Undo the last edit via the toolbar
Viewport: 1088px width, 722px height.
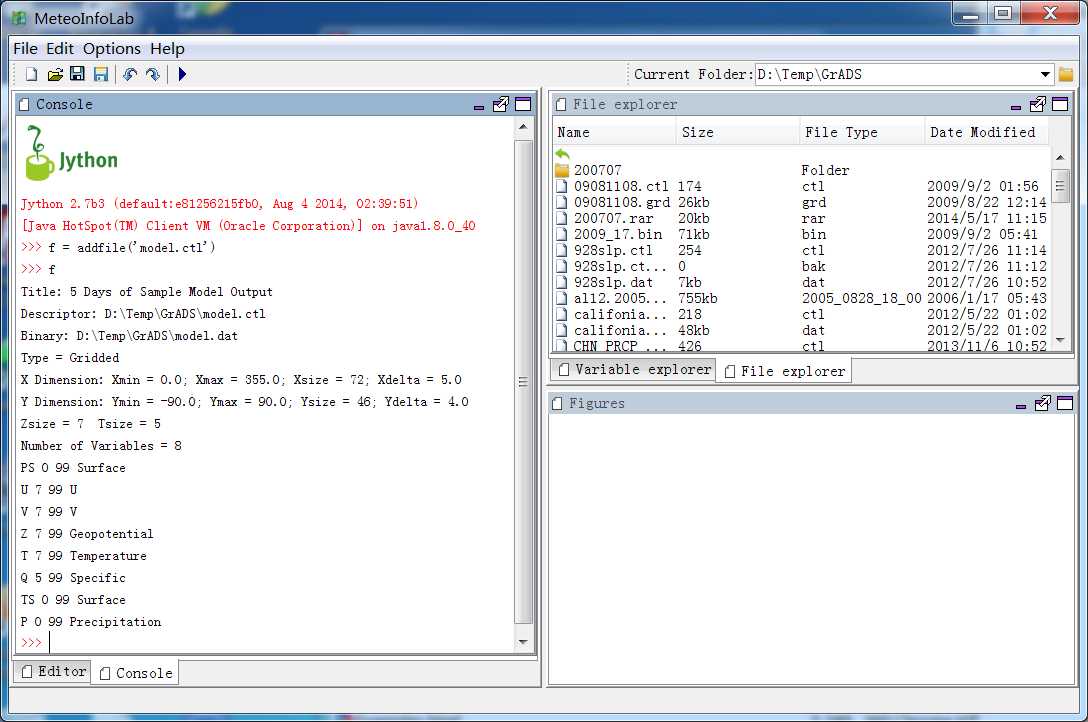click(x=129, y=74)
